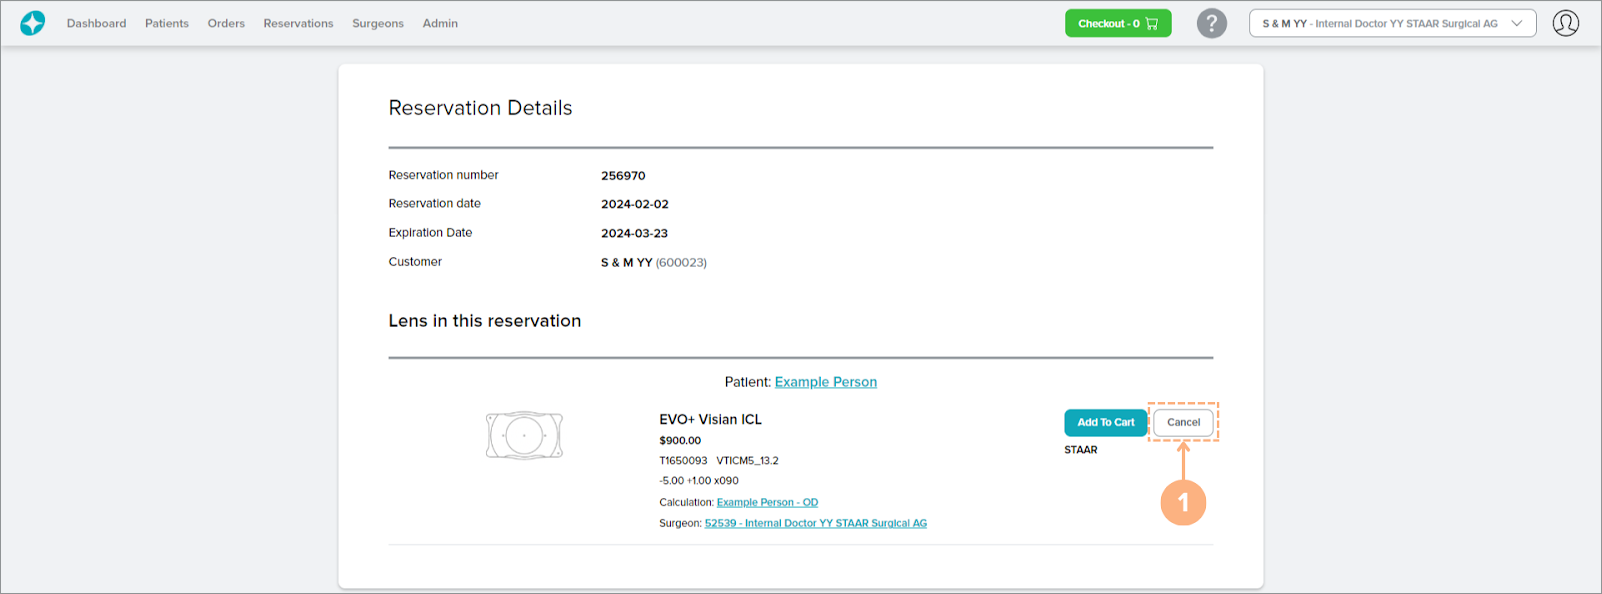Click the EVO+ Visian ICL product name
The height and width of the screenshot is (594, 1602).
coord(710,419)
